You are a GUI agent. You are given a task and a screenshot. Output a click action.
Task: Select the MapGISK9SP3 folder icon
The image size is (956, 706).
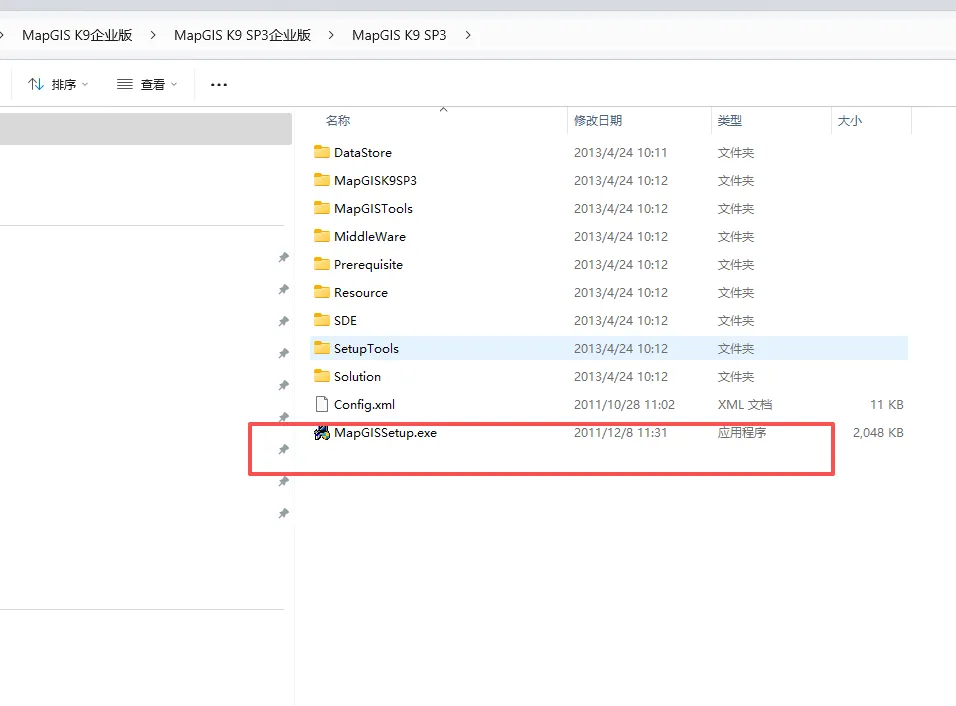point(321,180)
